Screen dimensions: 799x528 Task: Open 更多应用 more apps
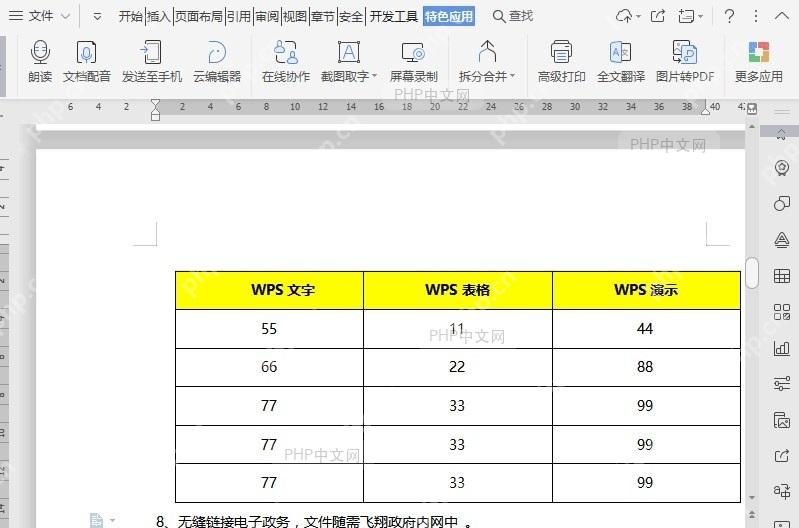(x=759, y=62)
